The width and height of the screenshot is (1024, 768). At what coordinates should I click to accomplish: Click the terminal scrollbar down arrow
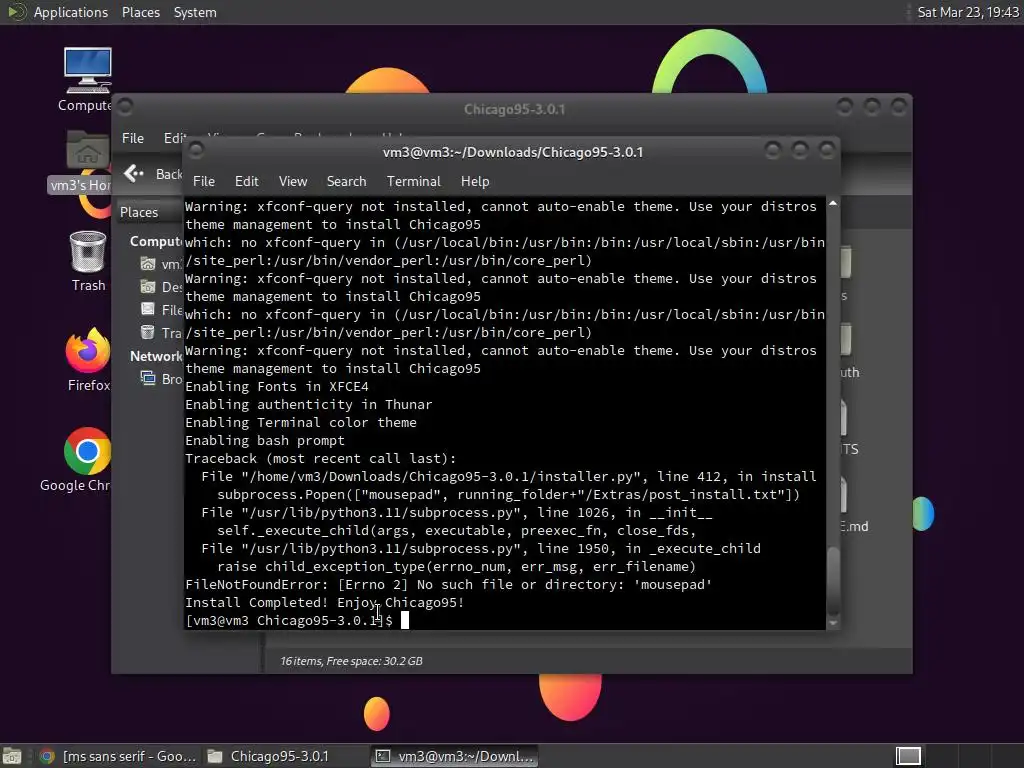pos(833,623)
